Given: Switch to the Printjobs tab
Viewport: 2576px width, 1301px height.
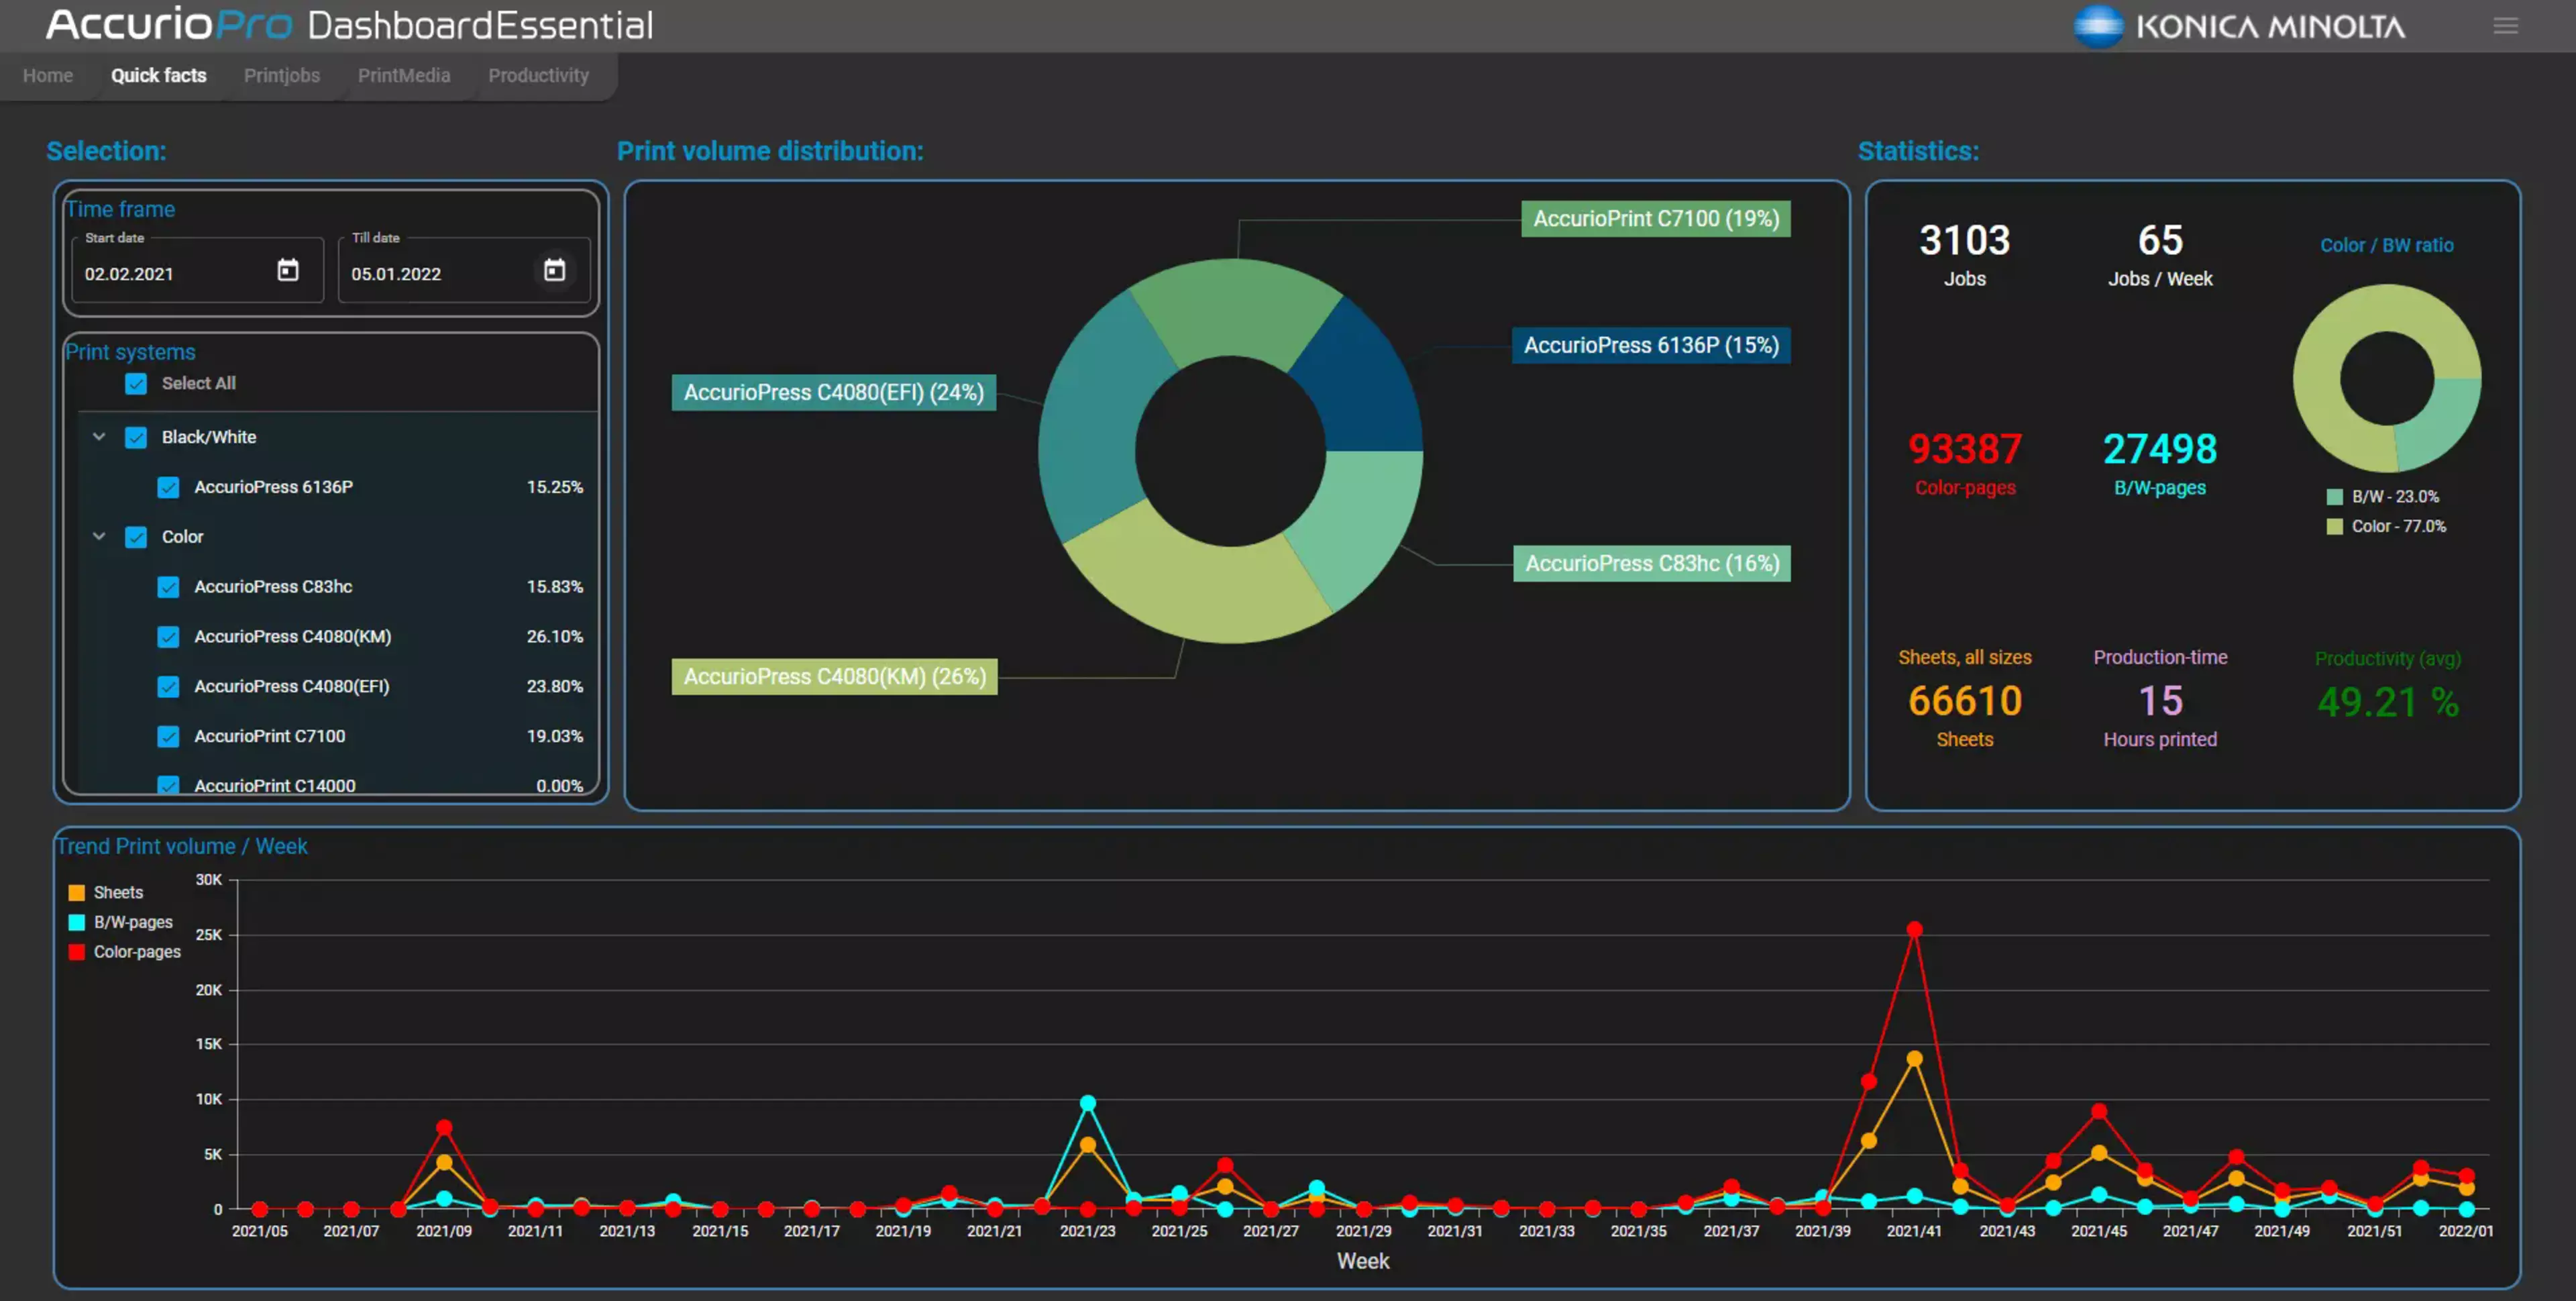Looking at the screenshot, I should point(282,76).
